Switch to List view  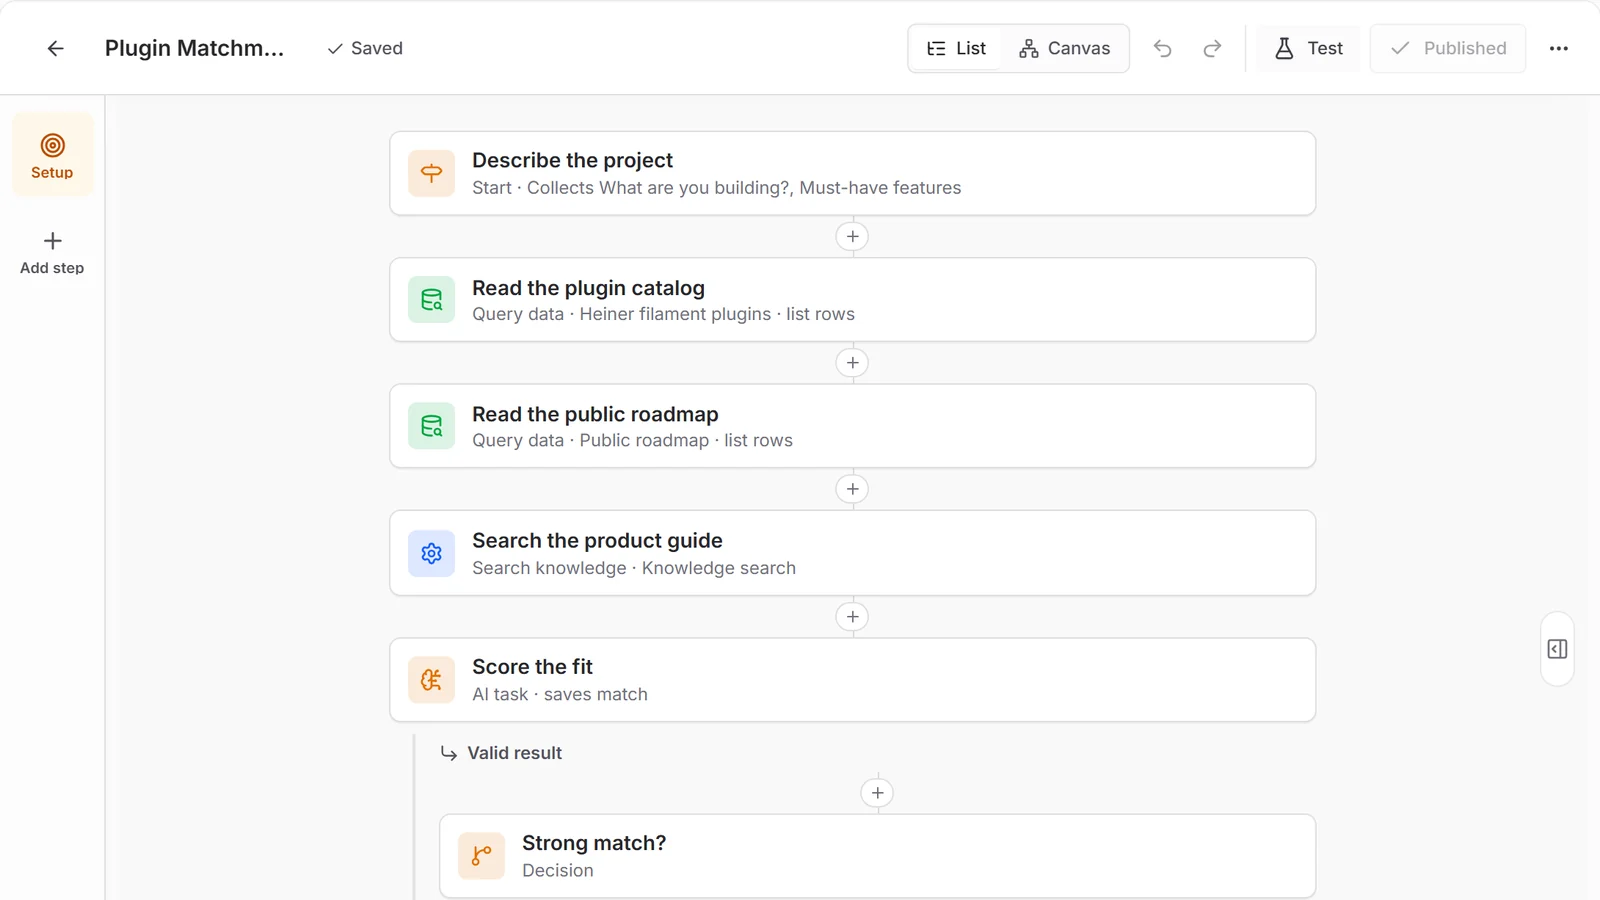[956, 48]
